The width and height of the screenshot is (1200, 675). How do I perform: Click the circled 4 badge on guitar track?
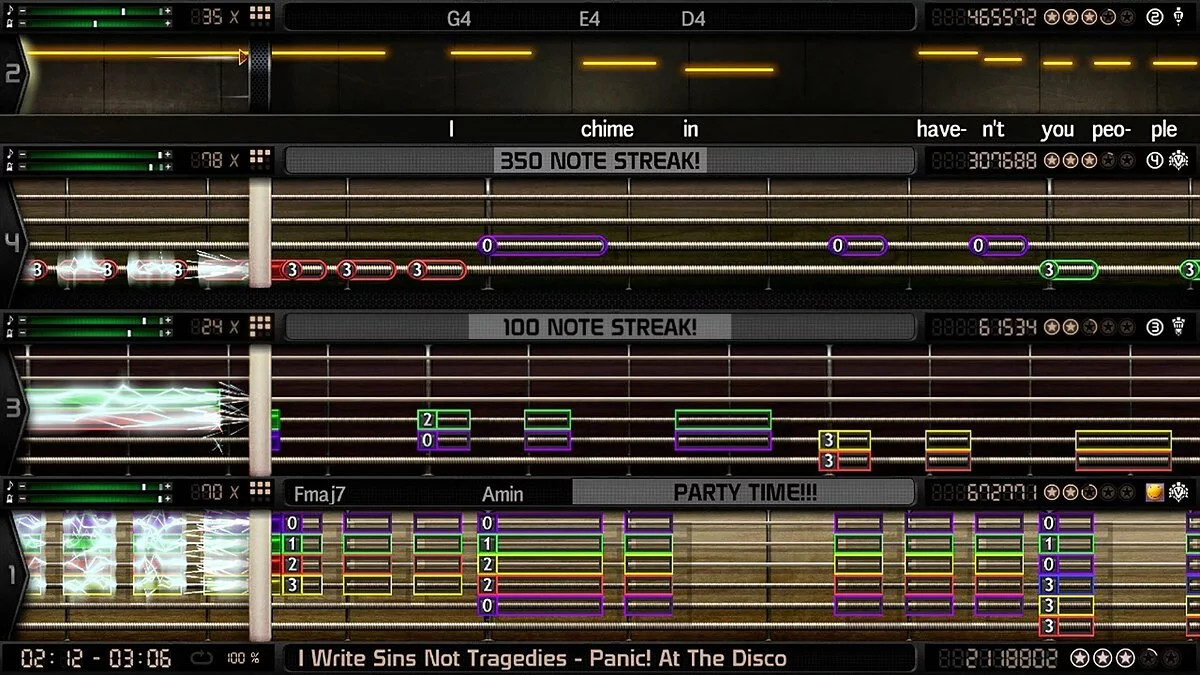coord(1155,160)
